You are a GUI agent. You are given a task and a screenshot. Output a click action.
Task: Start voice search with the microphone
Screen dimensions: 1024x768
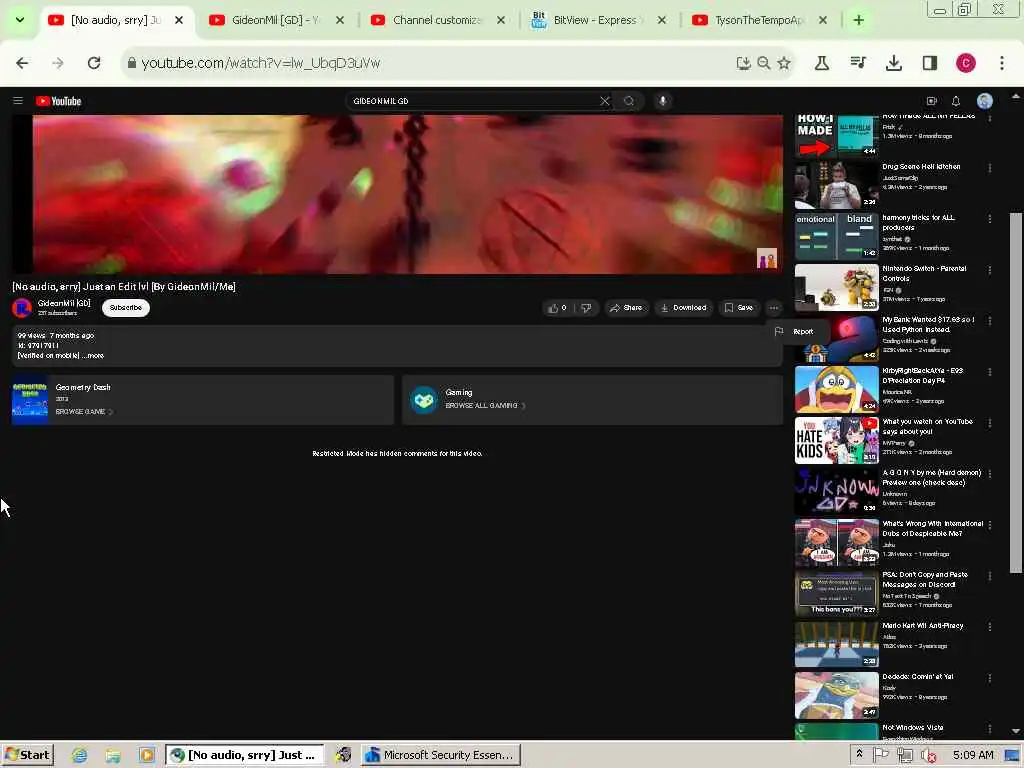coord(662,101)
